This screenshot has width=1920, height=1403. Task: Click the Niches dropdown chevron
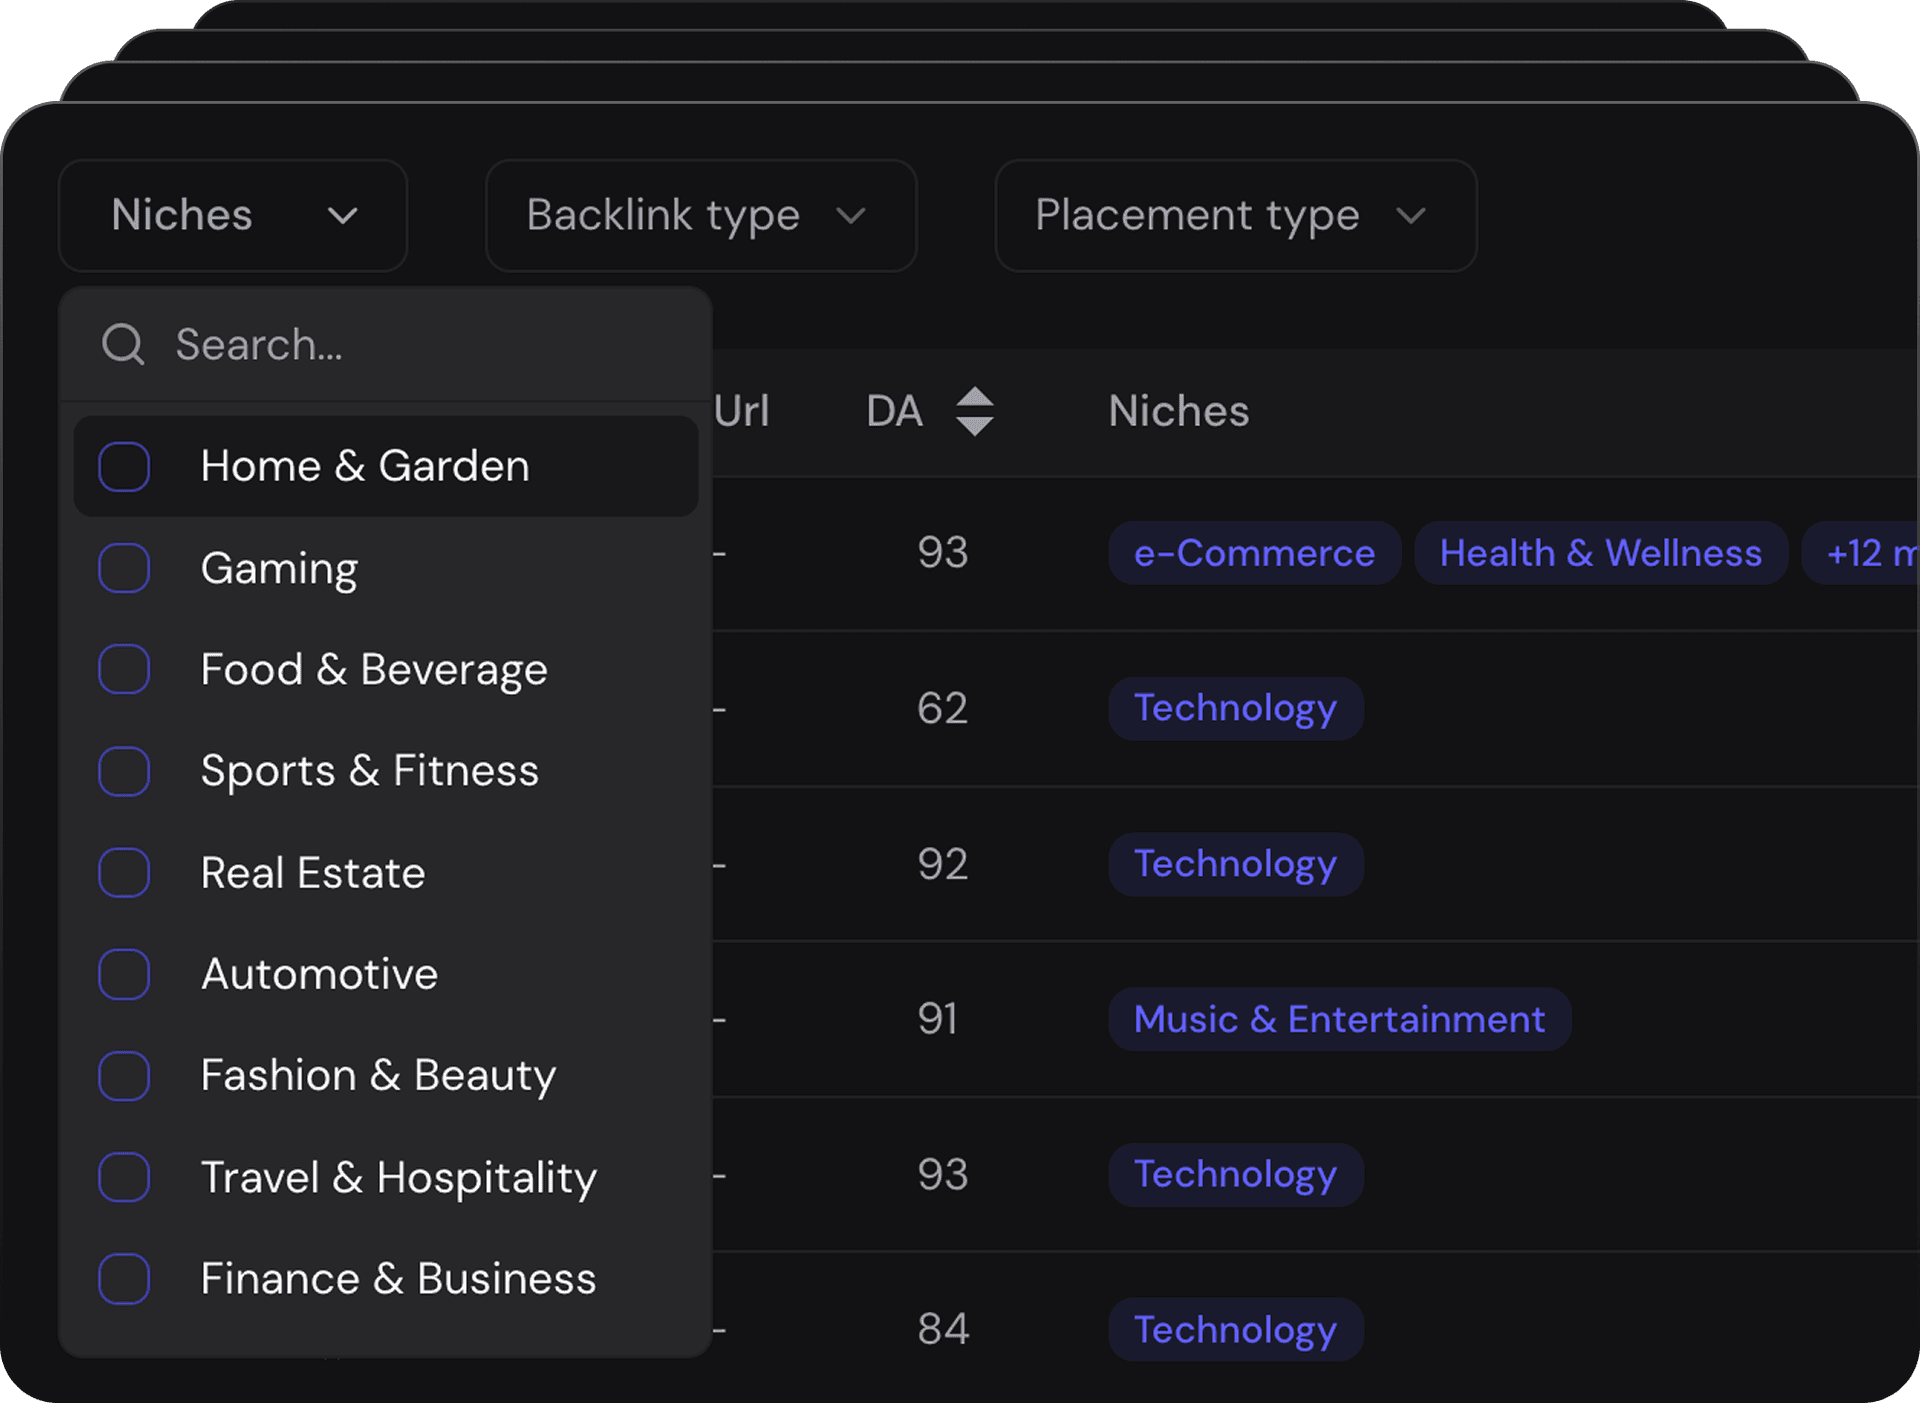[343, 216]
